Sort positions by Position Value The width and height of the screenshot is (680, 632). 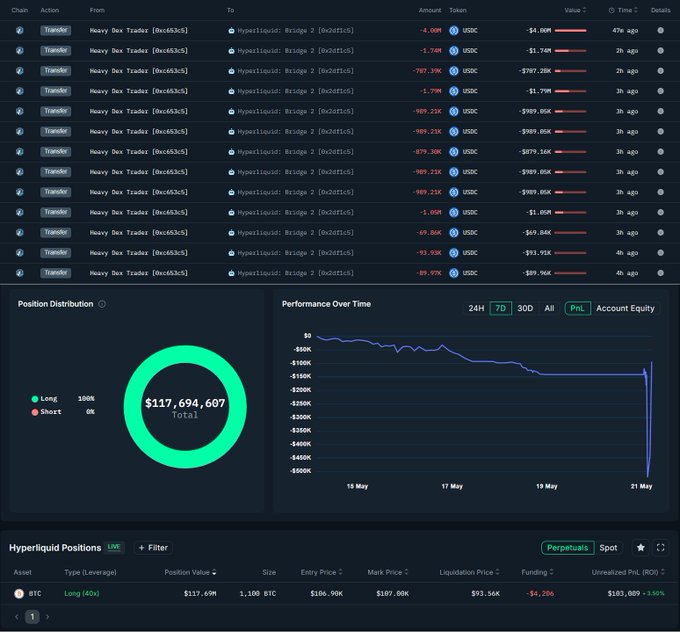tap(189, 572)
